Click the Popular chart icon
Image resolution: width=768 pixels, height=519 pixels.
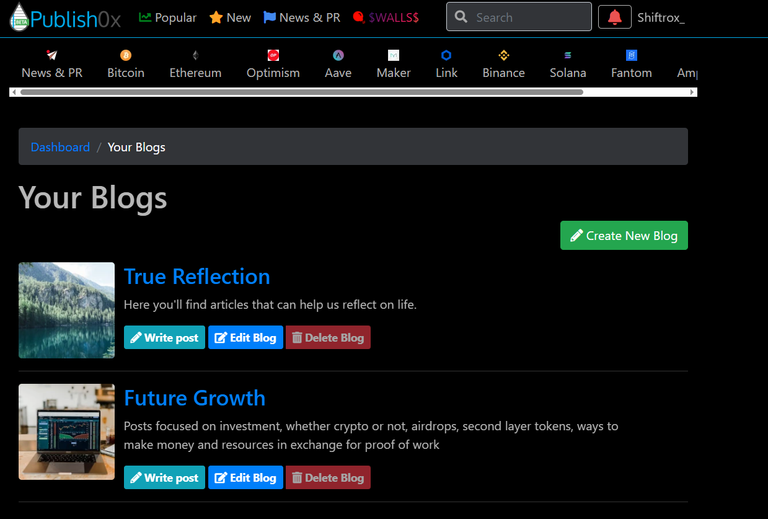tap(144, 17)
